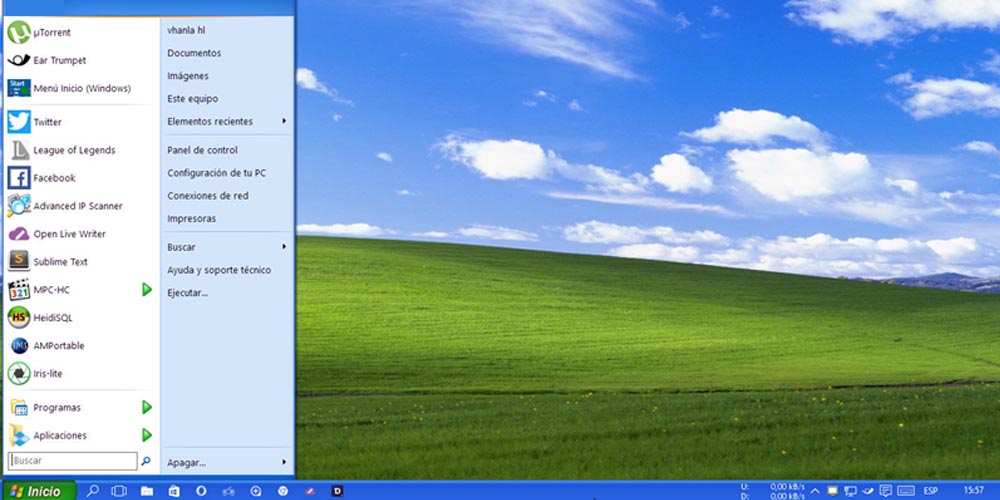Click the network tray icon
The height and width of the screenshot is (500, 1000).
850,490
